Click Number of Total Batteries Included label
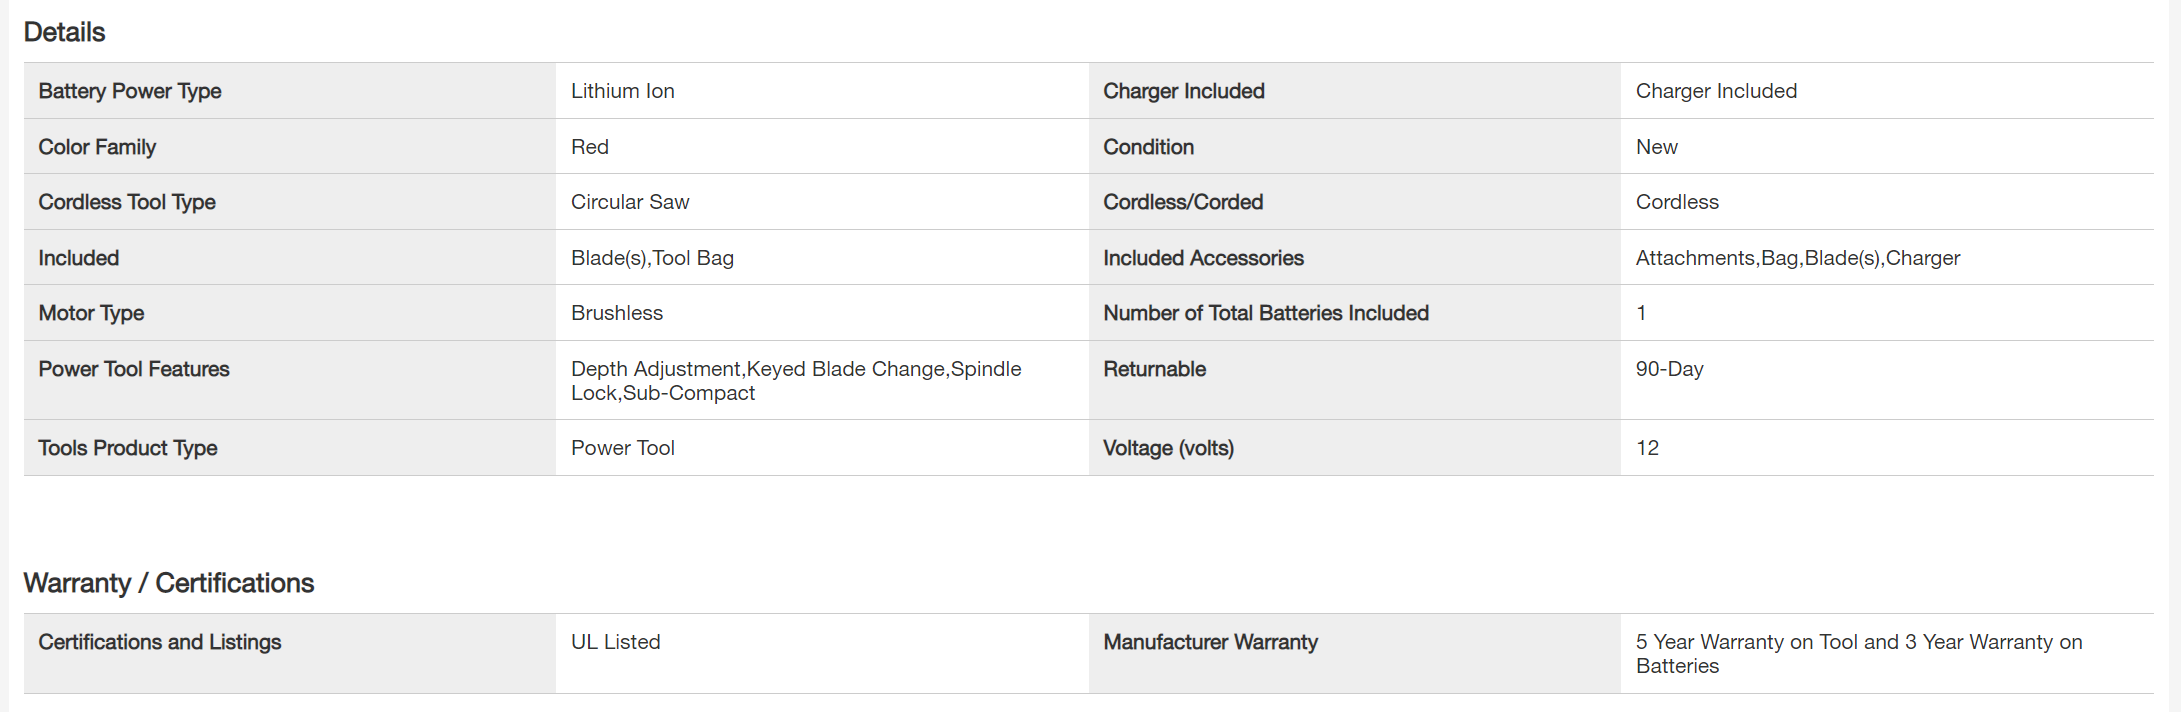 coord(1265,313)
